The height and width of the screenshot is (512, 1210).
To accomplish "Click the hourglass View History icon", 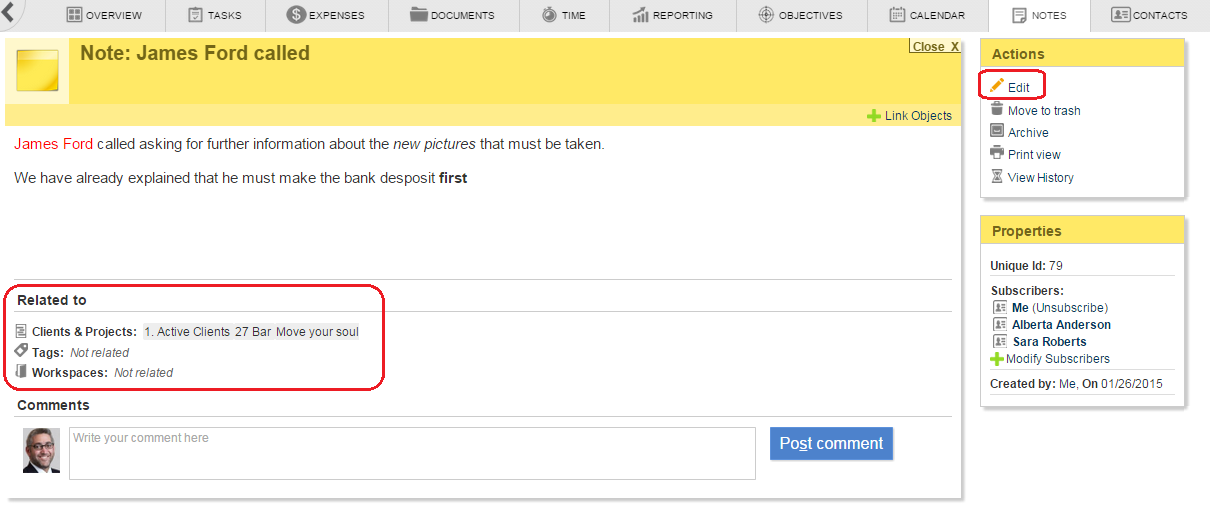I will click(x=997, y=177).
